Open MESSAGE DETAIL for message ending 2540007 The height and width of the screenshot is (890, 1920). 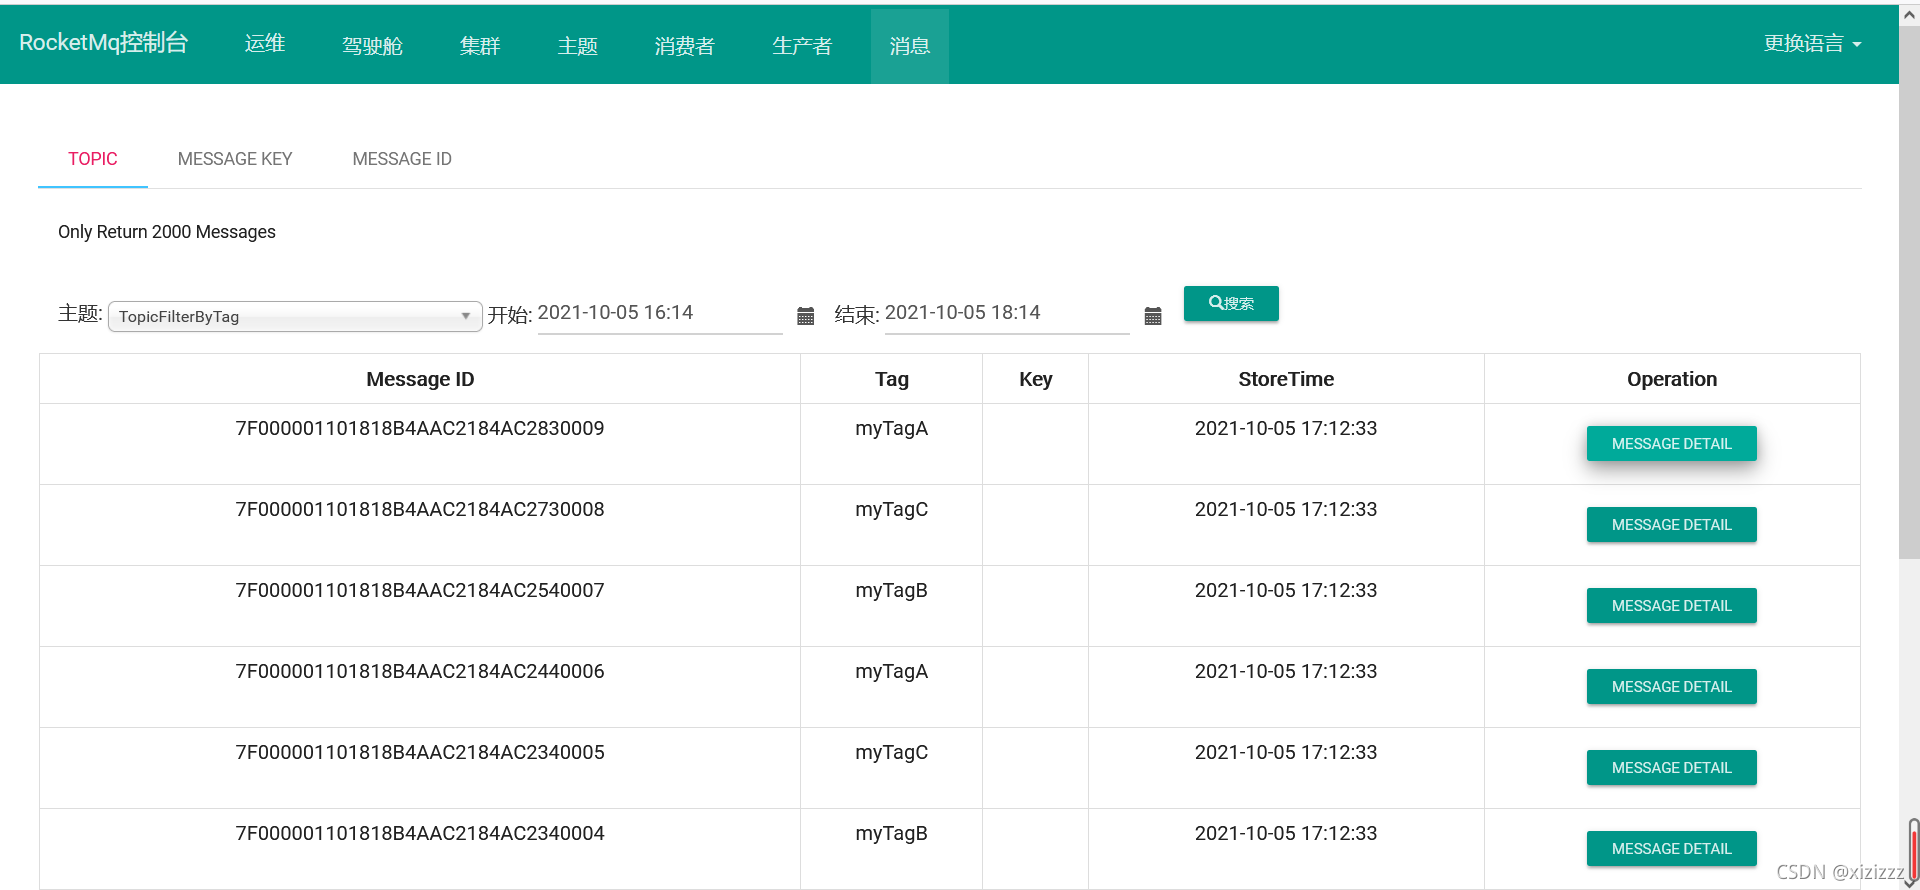coord(1672,606)
